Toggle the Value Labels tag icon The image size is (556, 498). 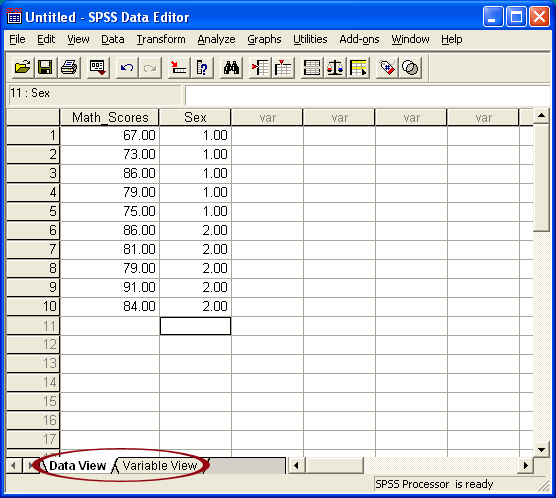(x=387, y=67)
